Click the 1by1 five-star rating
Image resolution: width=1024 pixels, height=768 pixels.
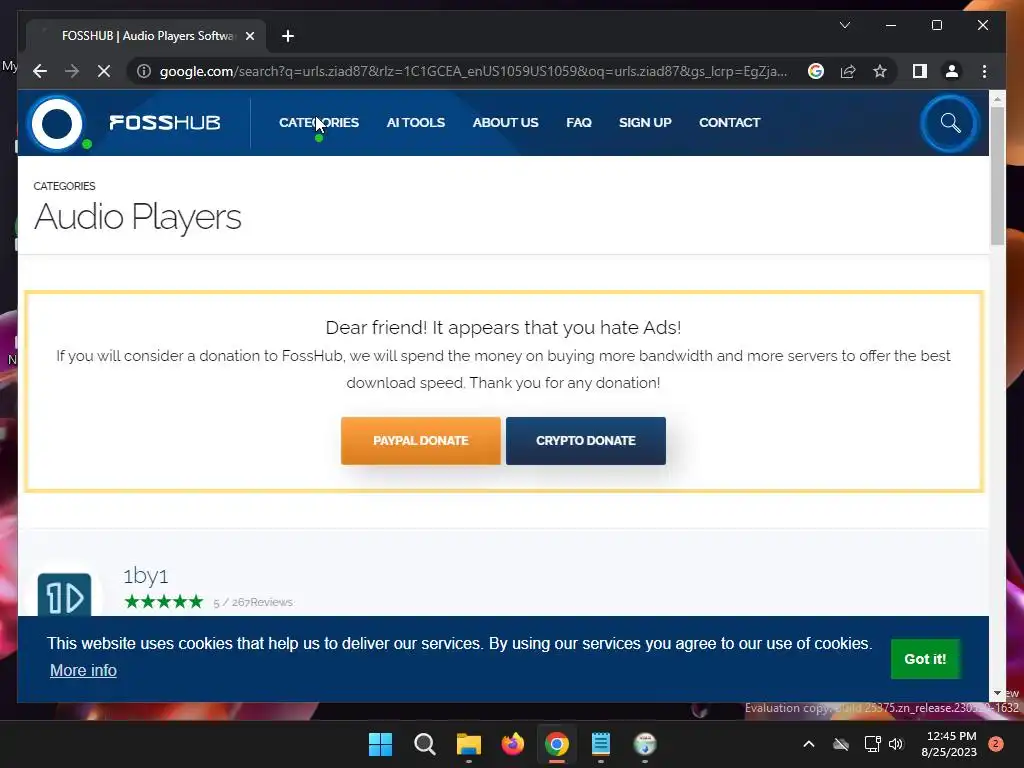point(164,601)
